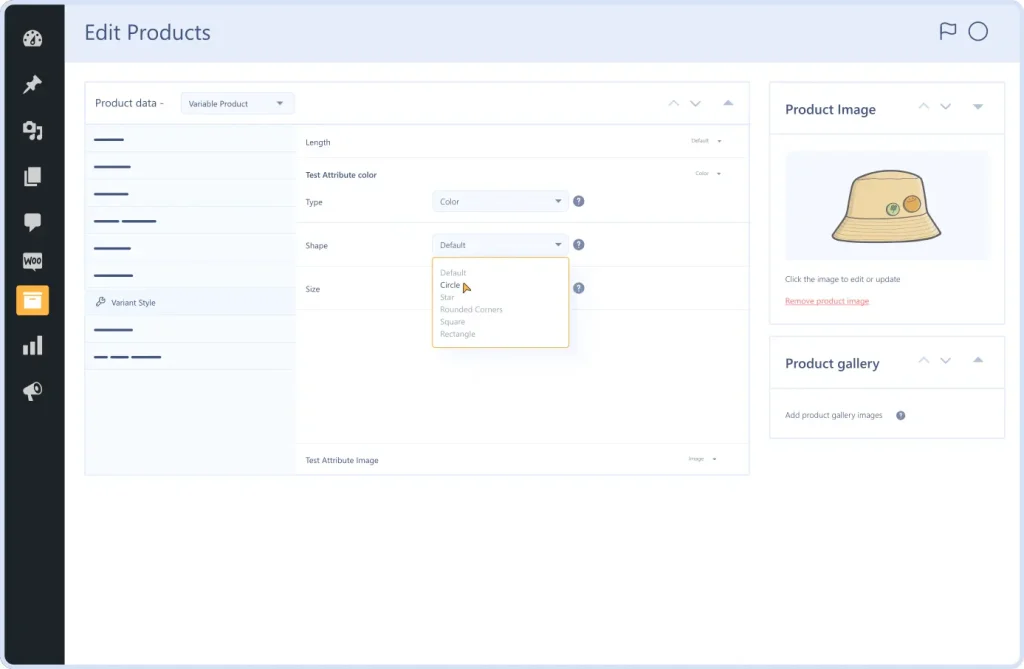Click the pin icon in the sidebar
The width and height of the screenshot is (1024, 669).
click(33, 85)
